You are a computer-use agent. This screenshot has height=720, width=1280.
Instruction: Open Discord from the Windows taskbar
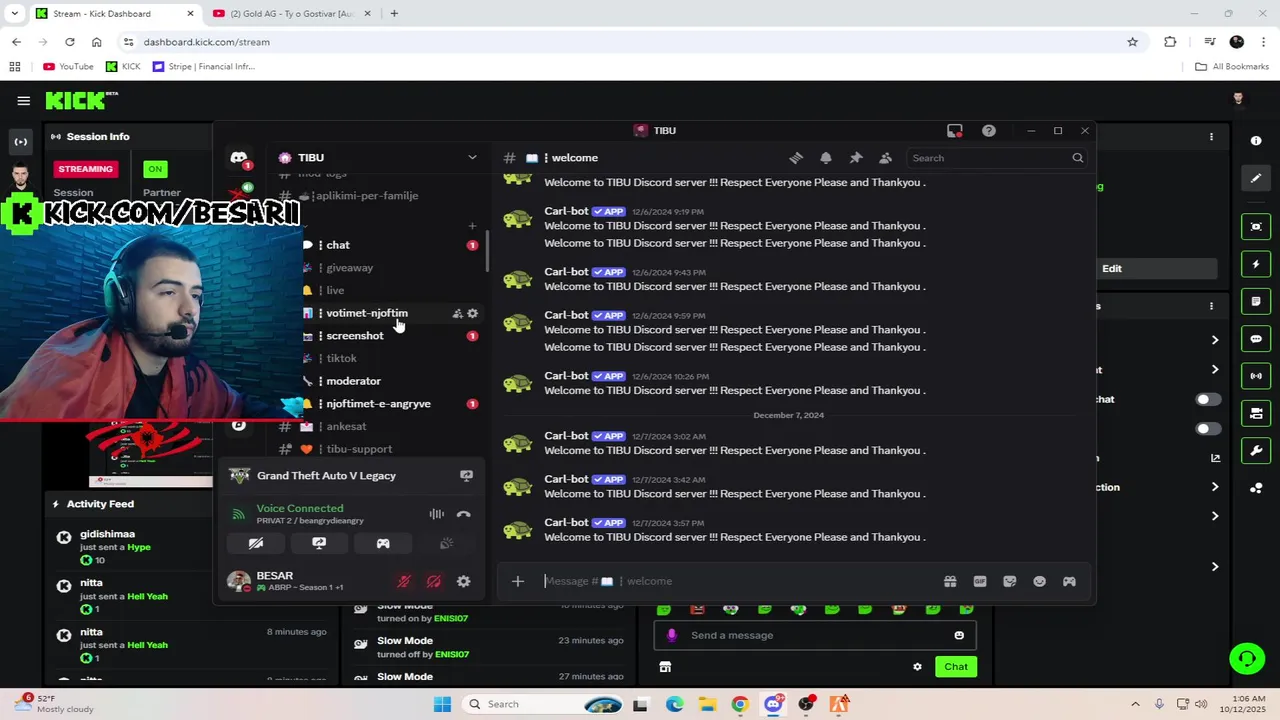[773, 704]
